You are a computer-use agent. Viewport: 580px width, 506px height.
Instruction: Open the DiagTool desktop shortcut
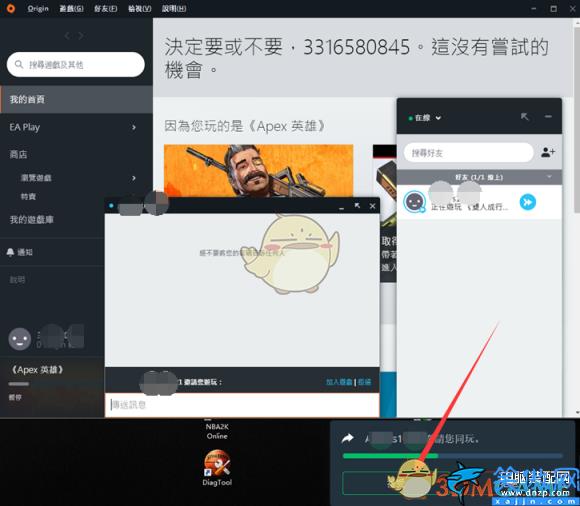tap(217, 468)
